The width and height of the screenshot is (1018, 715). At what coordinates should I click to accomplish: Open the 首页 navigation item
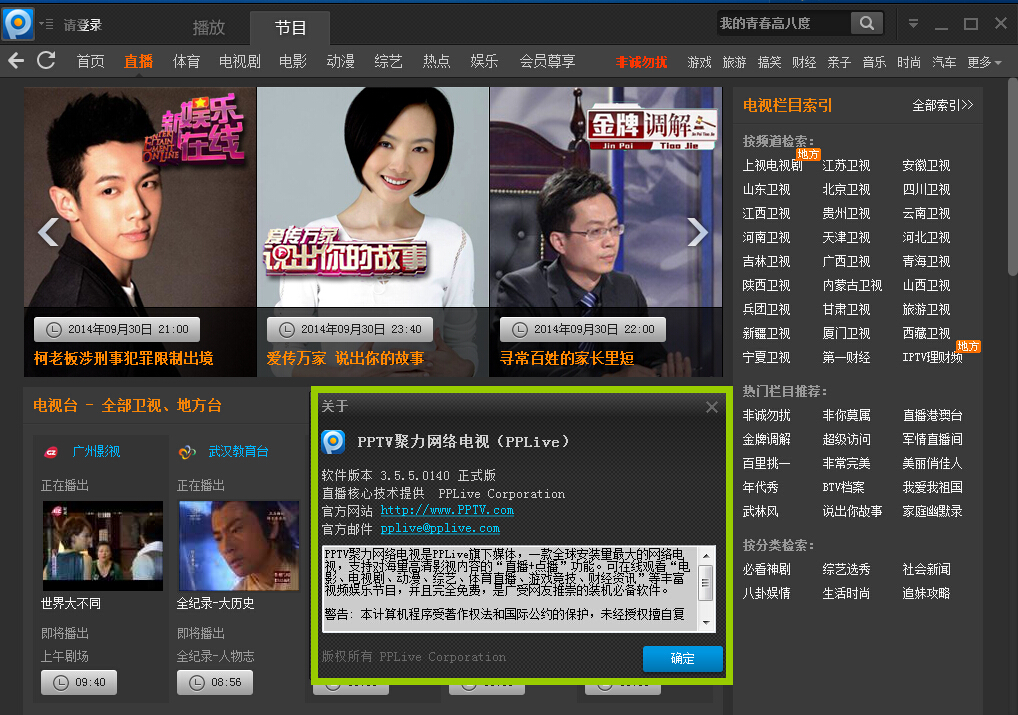pyautogui.click(x=90, y=62)
